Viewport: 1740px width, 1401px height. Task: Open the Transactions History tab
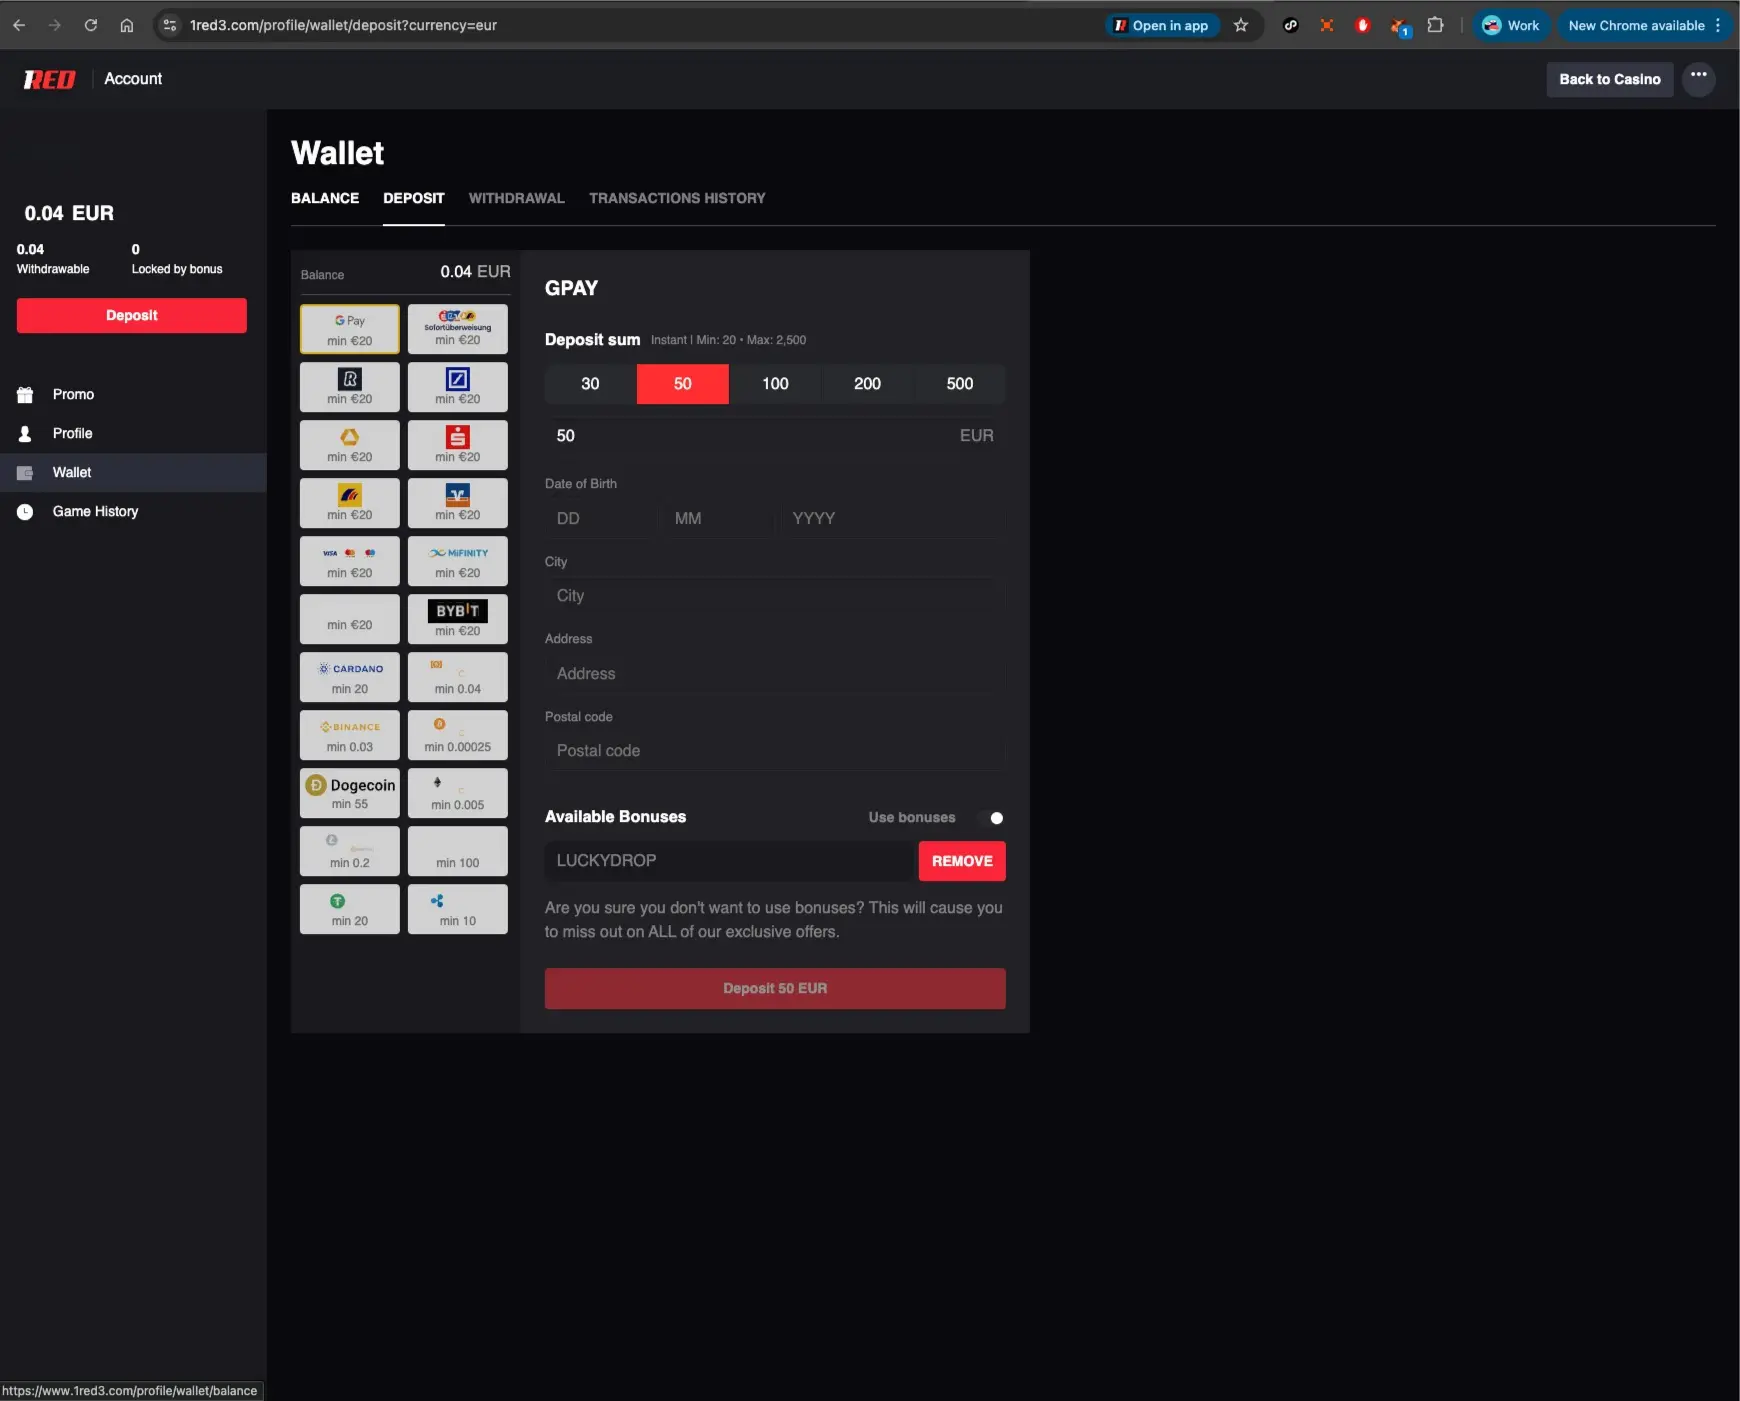point(677,198)
